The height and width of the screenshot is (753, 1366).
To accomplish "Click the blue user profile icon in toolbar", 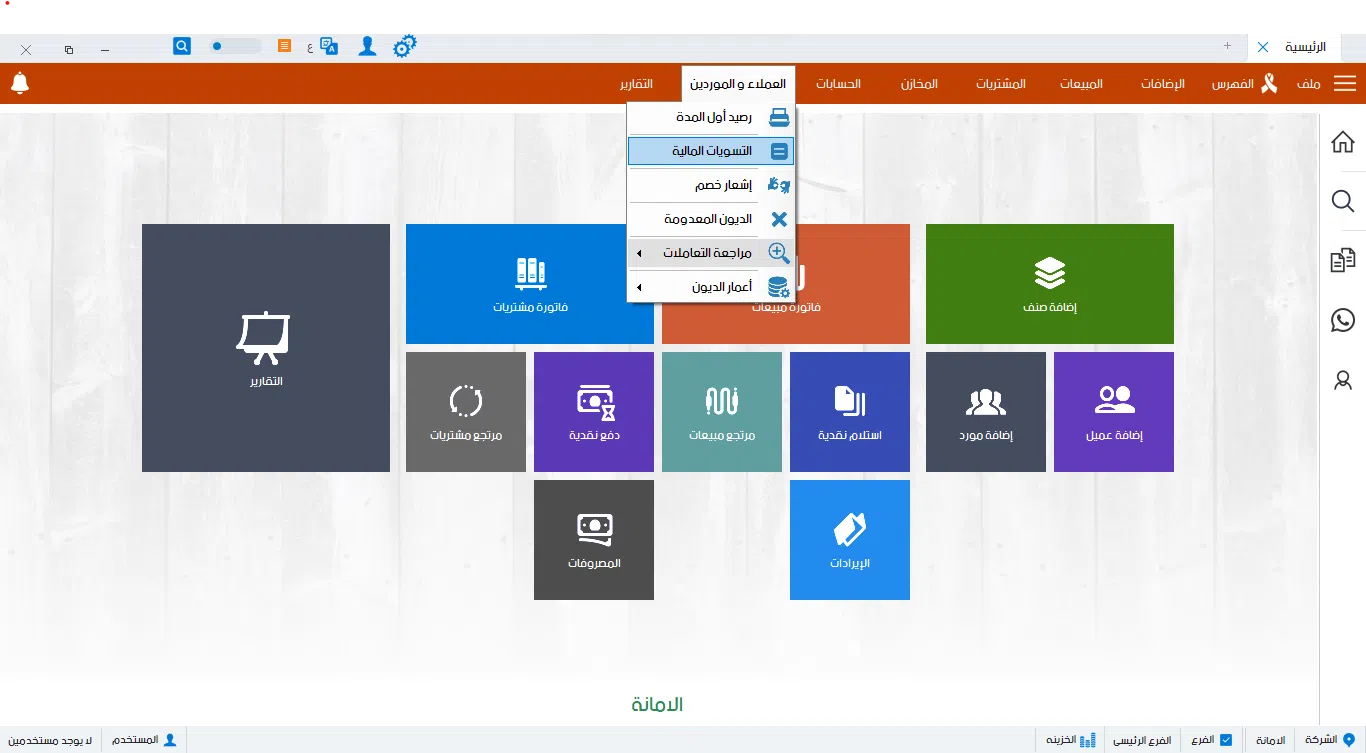I will (x=367, y=46).
